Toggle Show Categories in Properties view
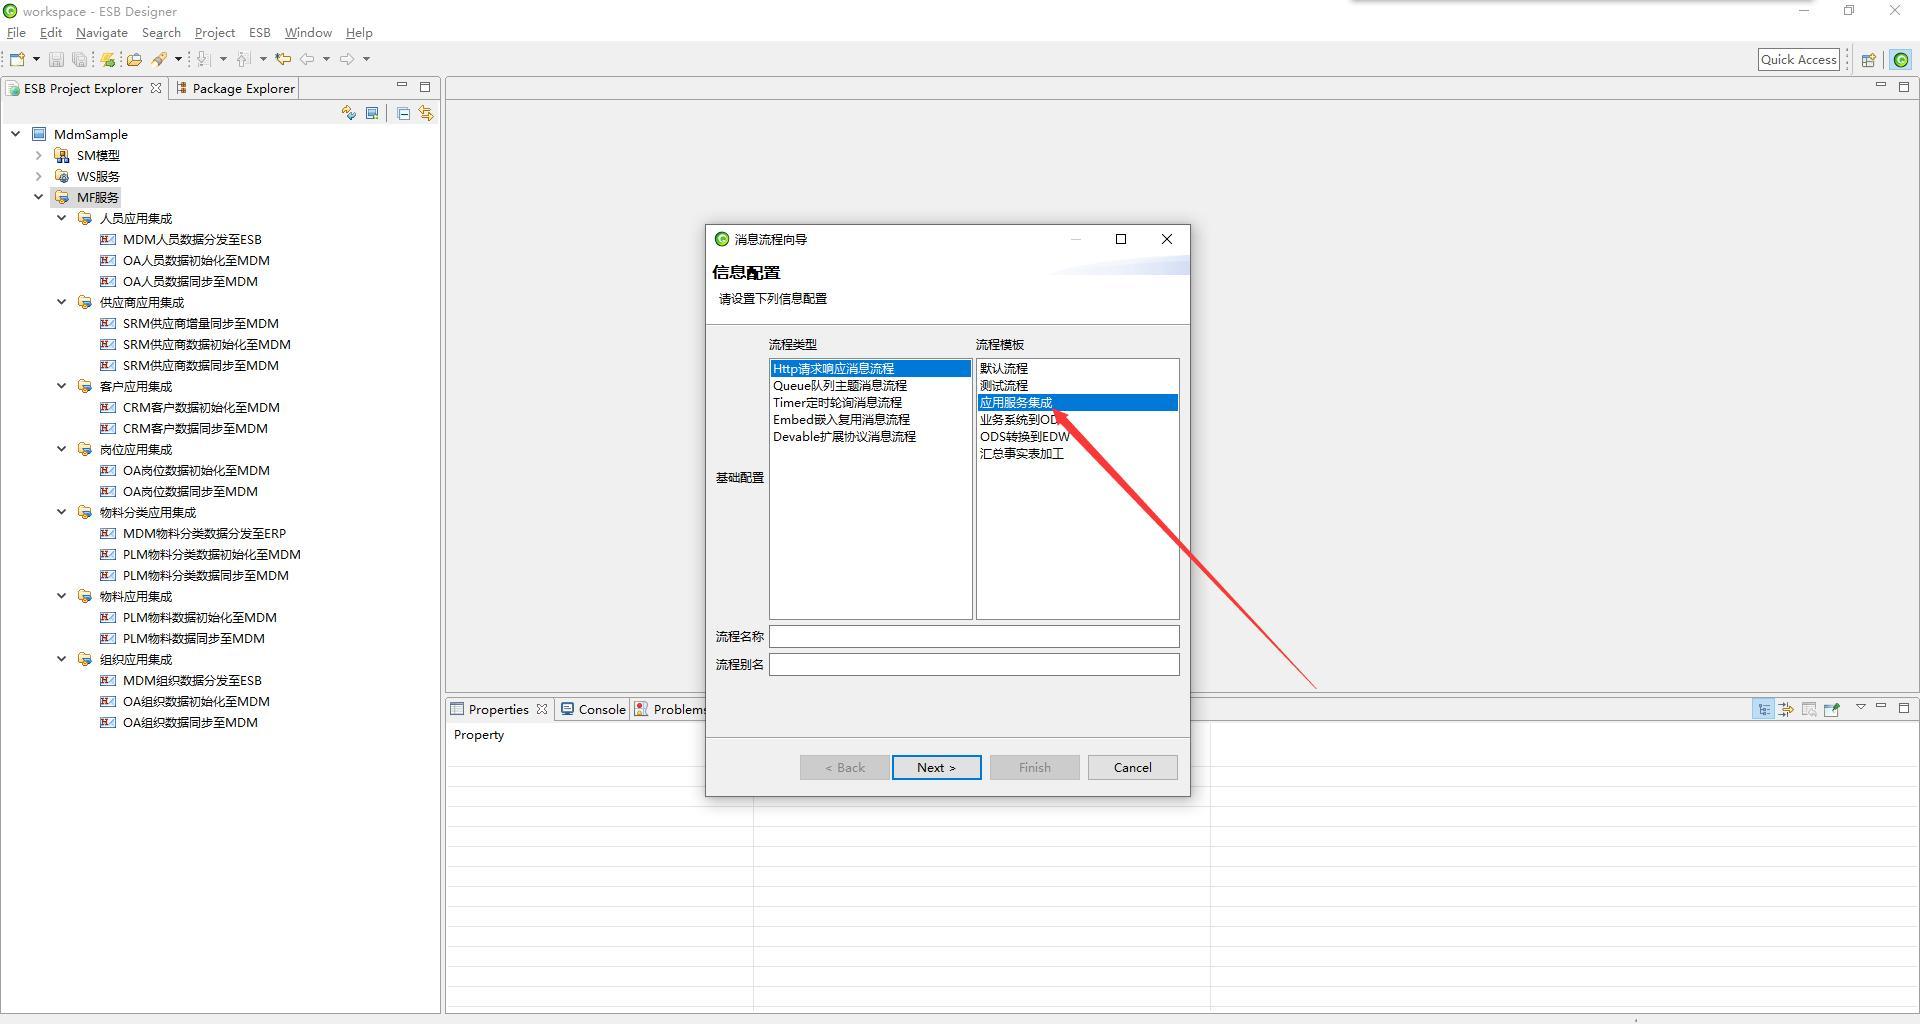Image resolution: width=1920 pixels, height=1024 pixels. tap(1763, 709)
